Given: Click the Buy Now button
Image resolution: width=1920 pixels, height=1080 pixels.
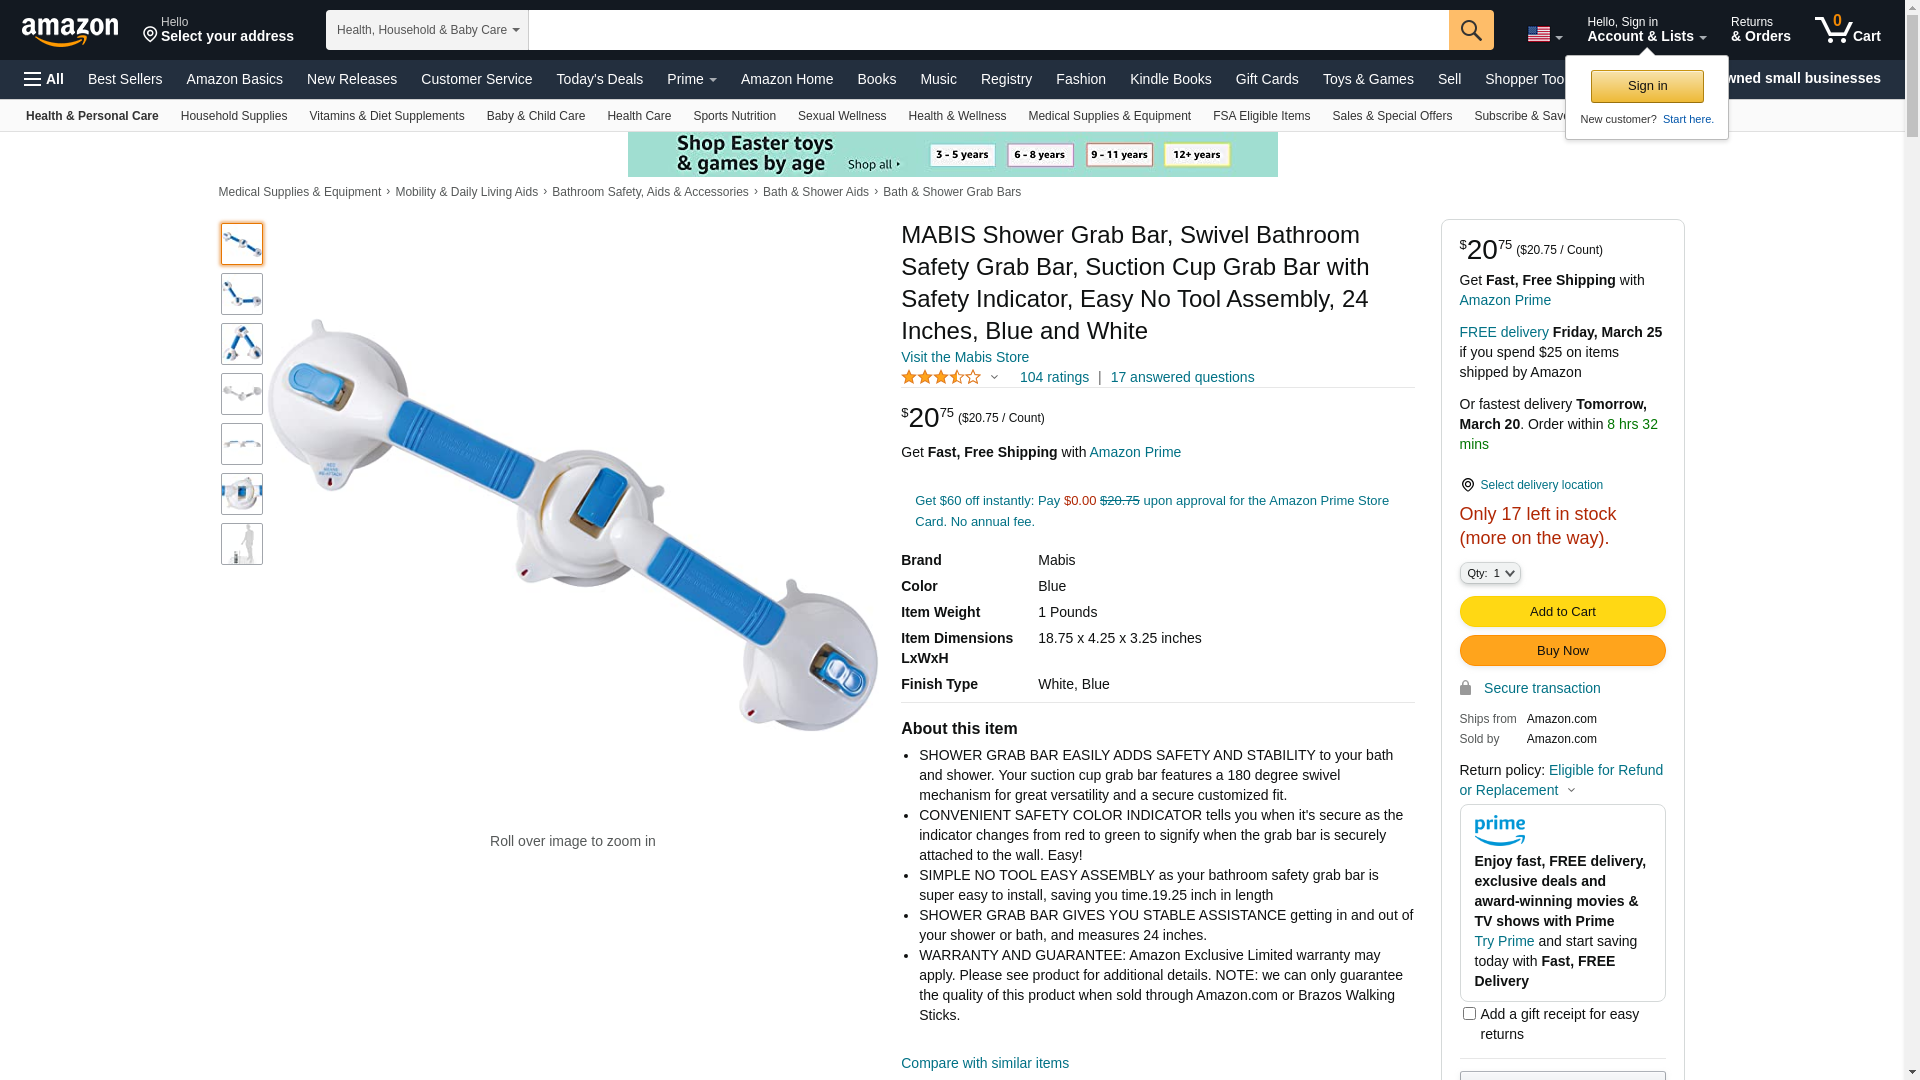Looking at the screenshot, I should [1562, 650].
